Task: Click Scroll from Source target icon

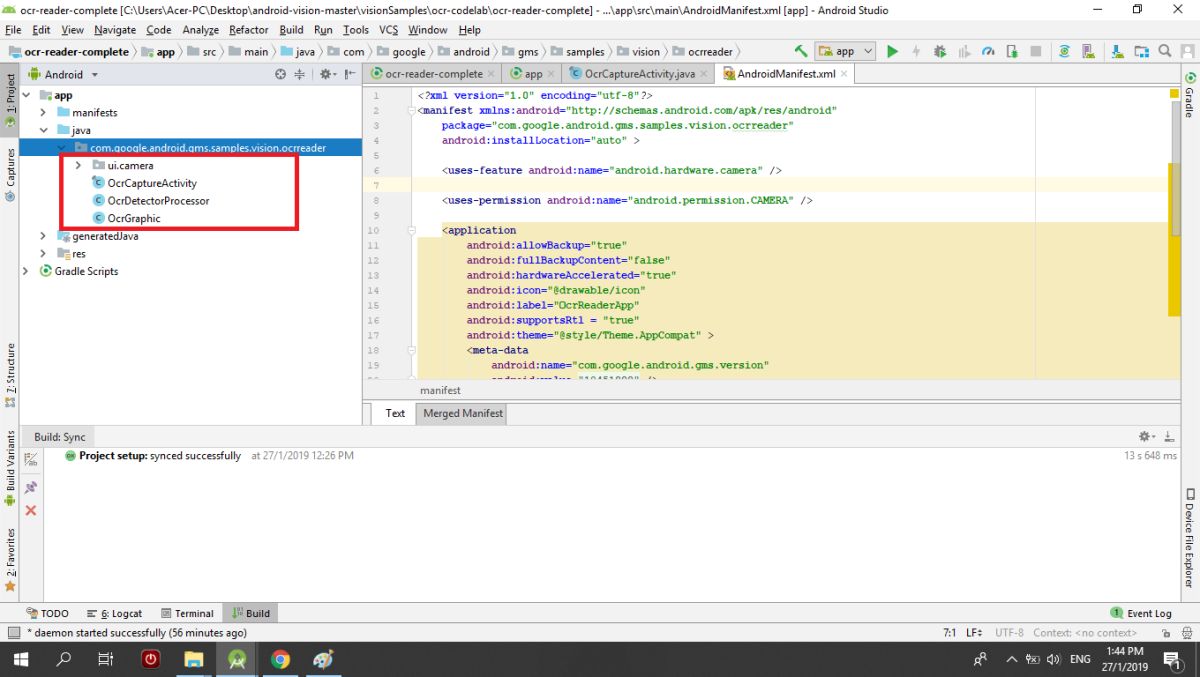Action: click(x=280, y=74)
